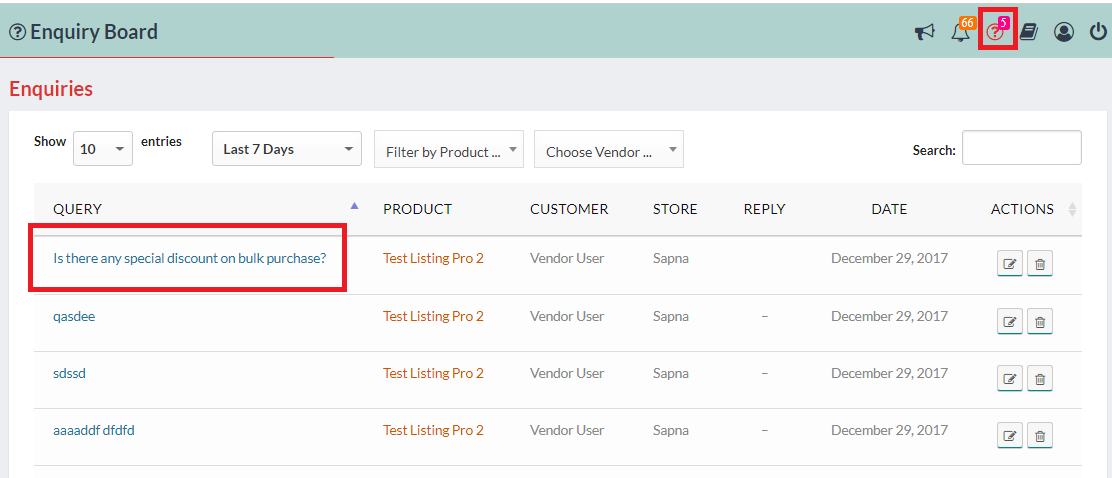Sort table by ACTIONS column arrows

click(x=1072, y=209)
